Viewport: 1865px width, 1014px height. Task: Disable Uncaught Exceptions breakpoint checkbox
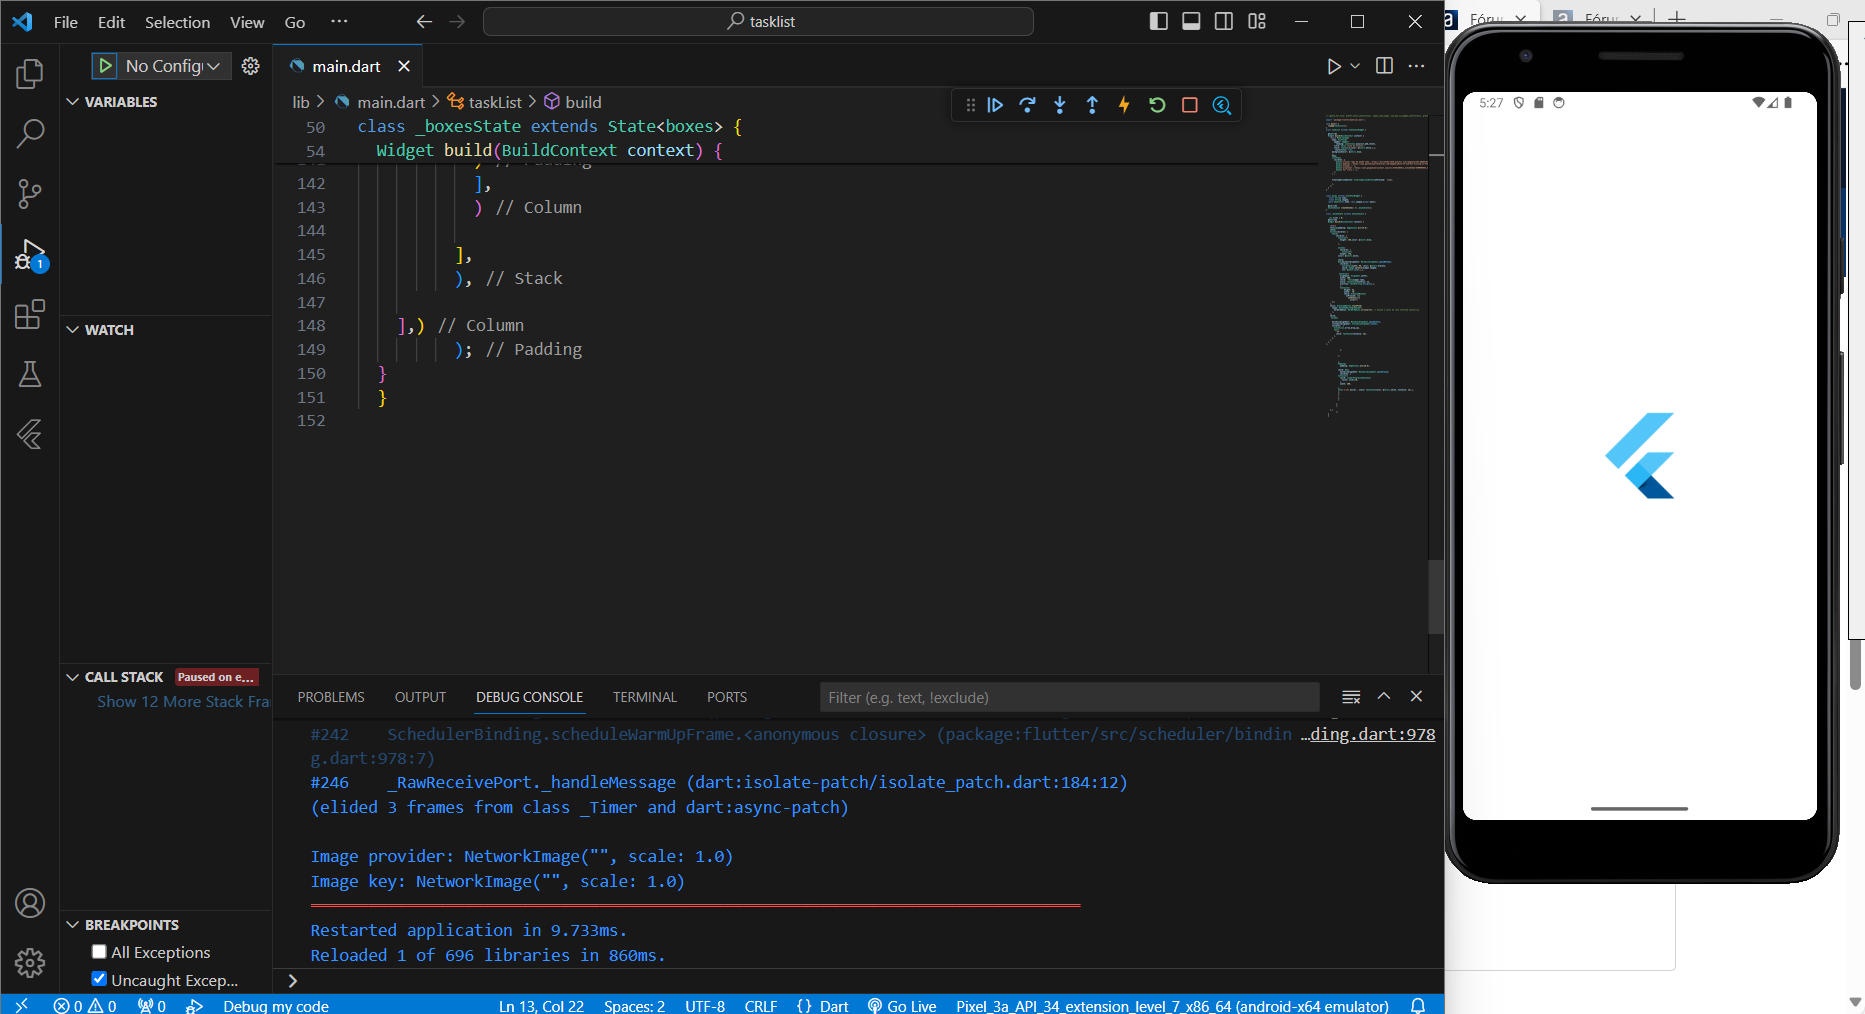[99, 979]
